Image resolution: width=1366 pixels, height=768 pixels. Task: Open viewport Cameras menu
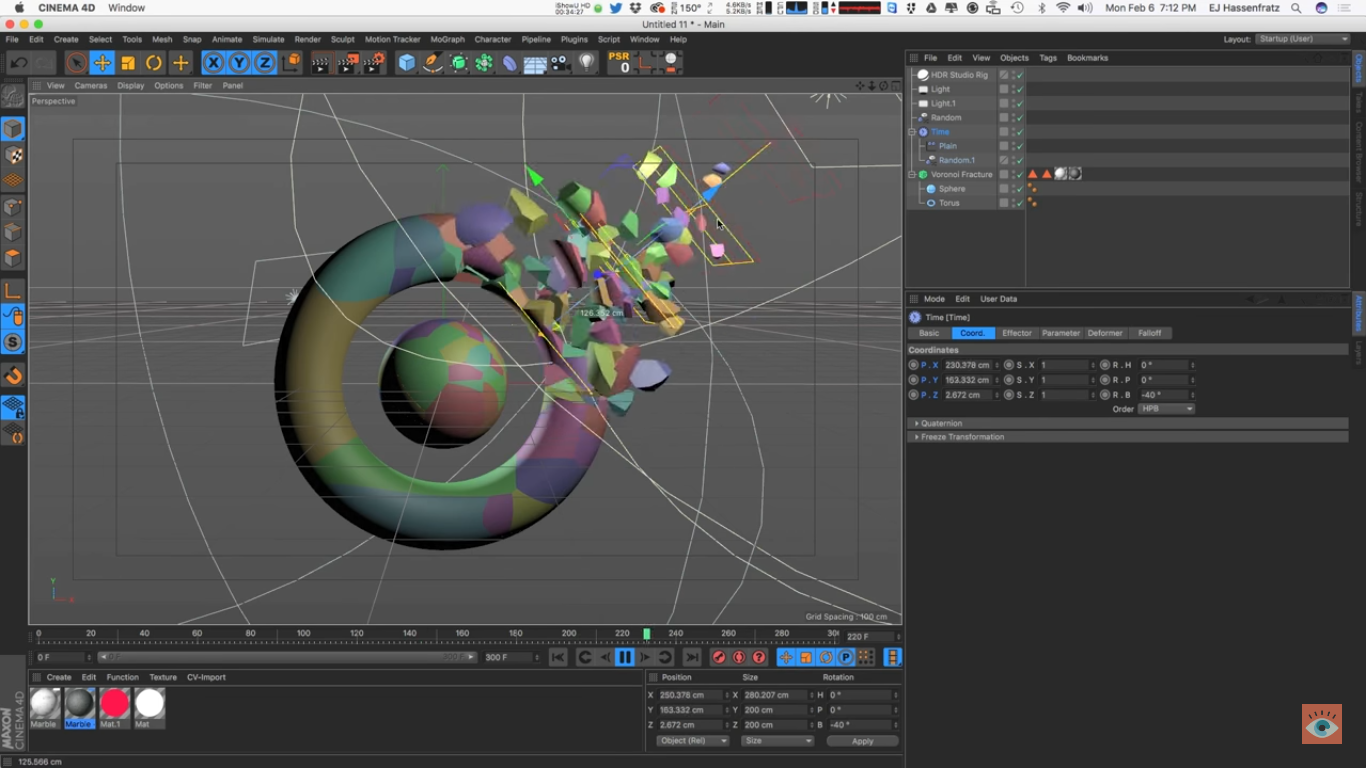tap(91, 85)
